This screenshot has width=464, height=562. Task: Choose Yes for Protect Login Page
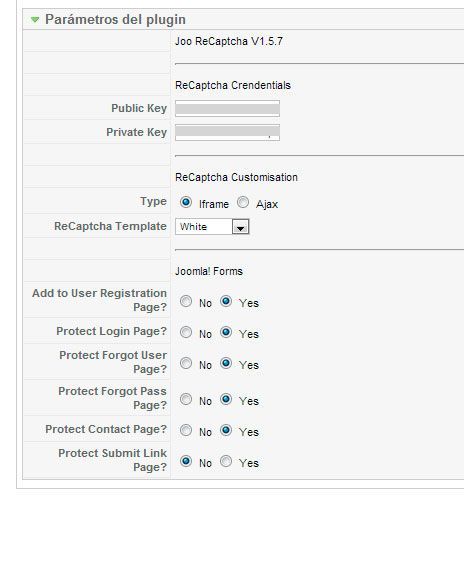pyautogui.click(x=226, y=333)
